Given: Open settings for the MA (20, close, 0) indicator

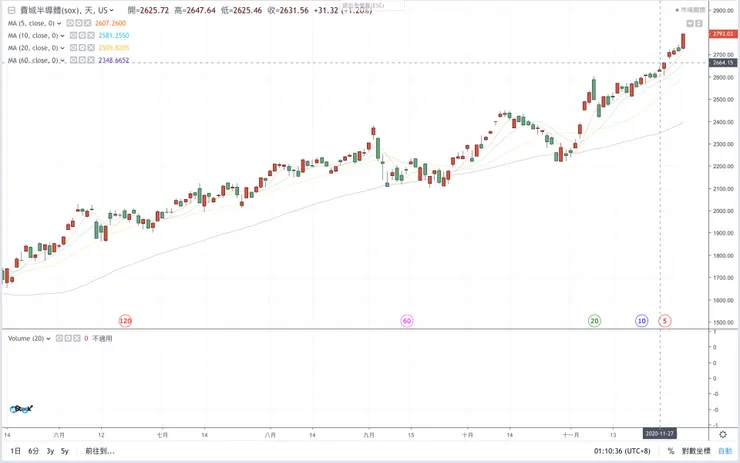Looking at the screenshot, I should (x=82, y=48).
